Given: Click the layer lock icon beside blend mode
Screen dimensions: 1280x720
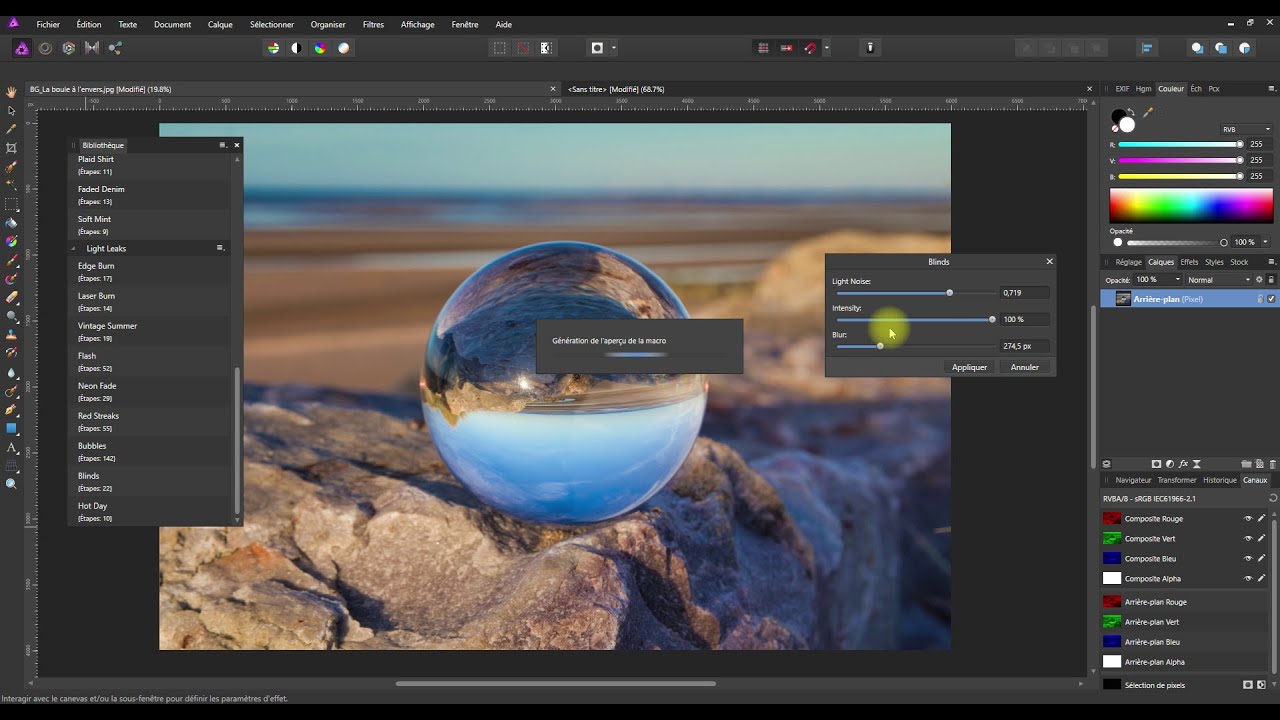Looking at the screenshot, I should [x=1271, y=280].
